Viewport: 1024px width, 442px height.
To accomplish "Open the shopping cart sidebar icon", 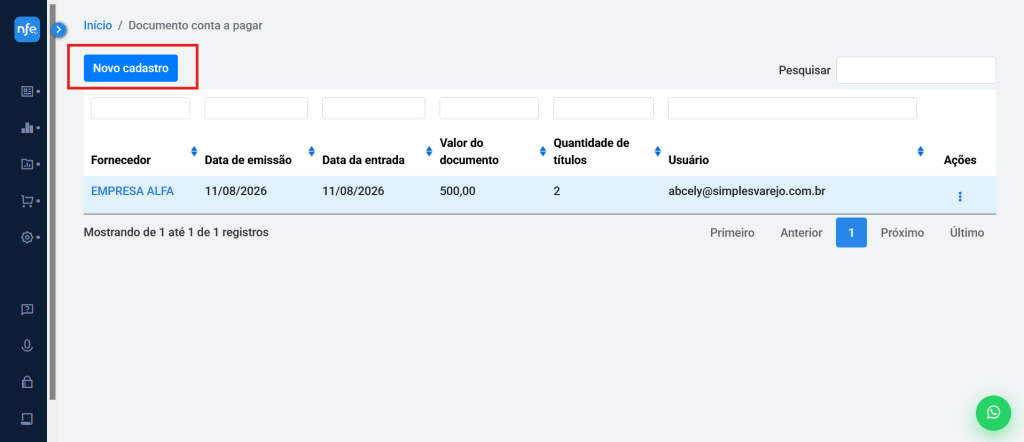I will point(27,201).
